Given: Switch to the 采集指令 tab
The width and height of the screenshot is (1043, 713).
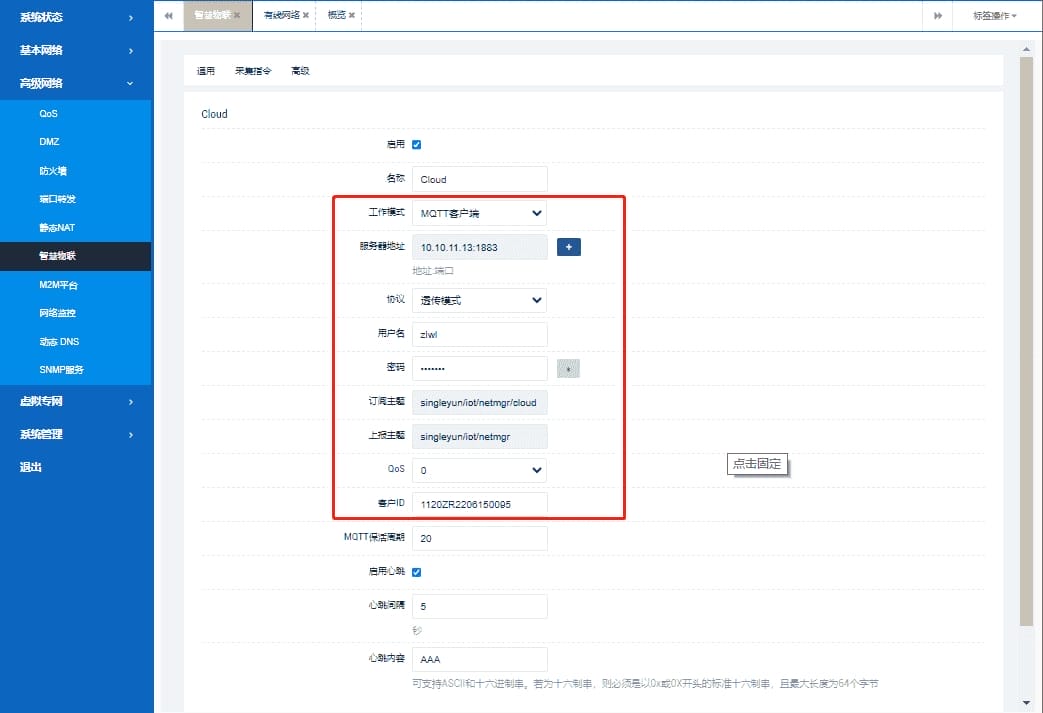Looking at the screenshot, I should pyautogui.click(x=255, y=70).
